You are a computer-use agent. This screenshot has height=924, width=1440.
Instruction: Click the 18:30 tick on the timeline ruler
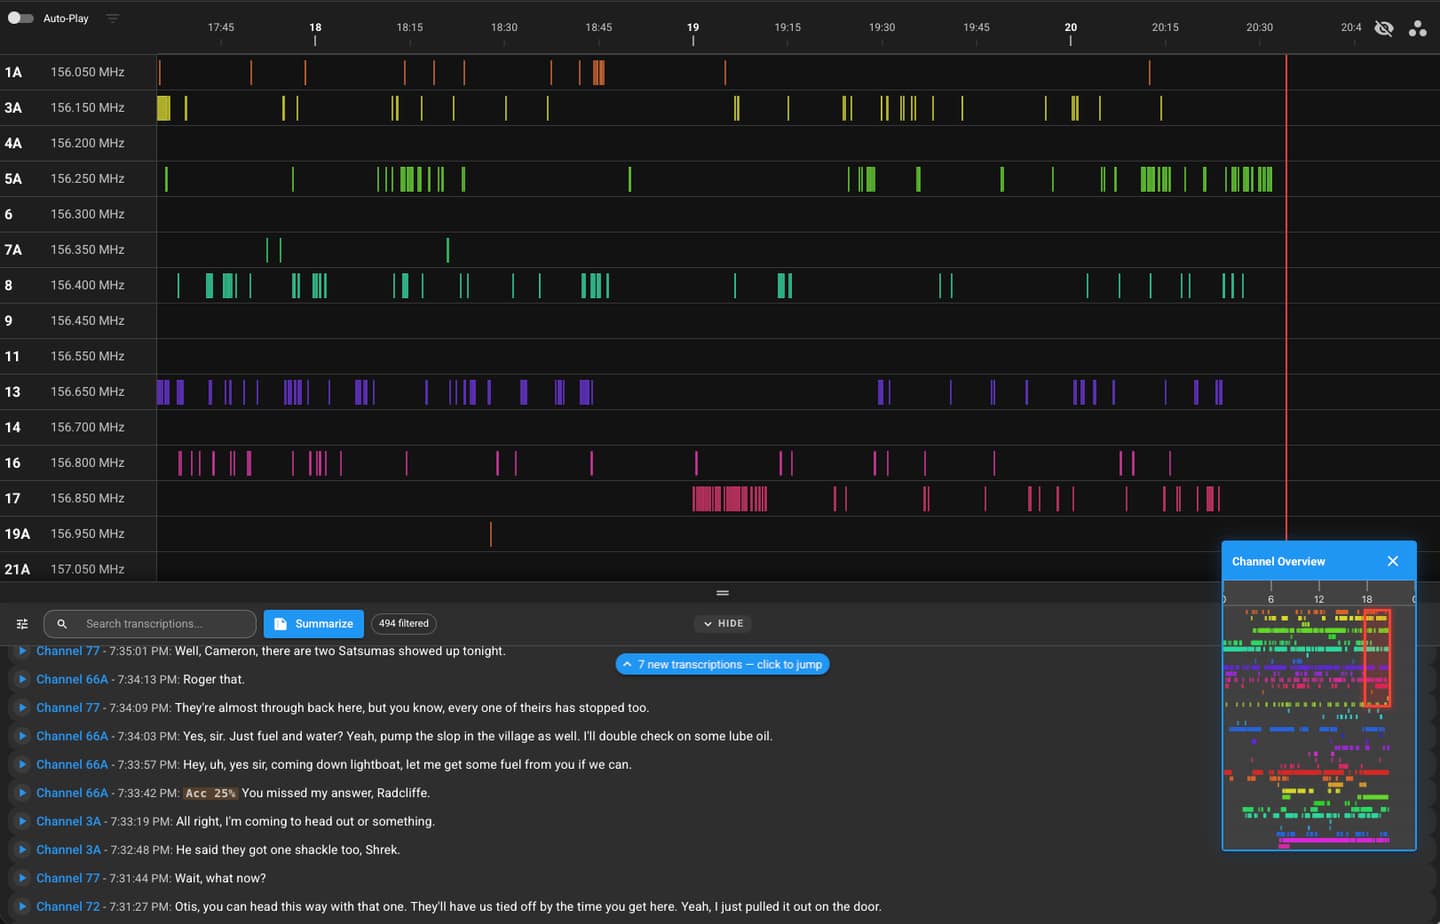[x=504, y=28]
